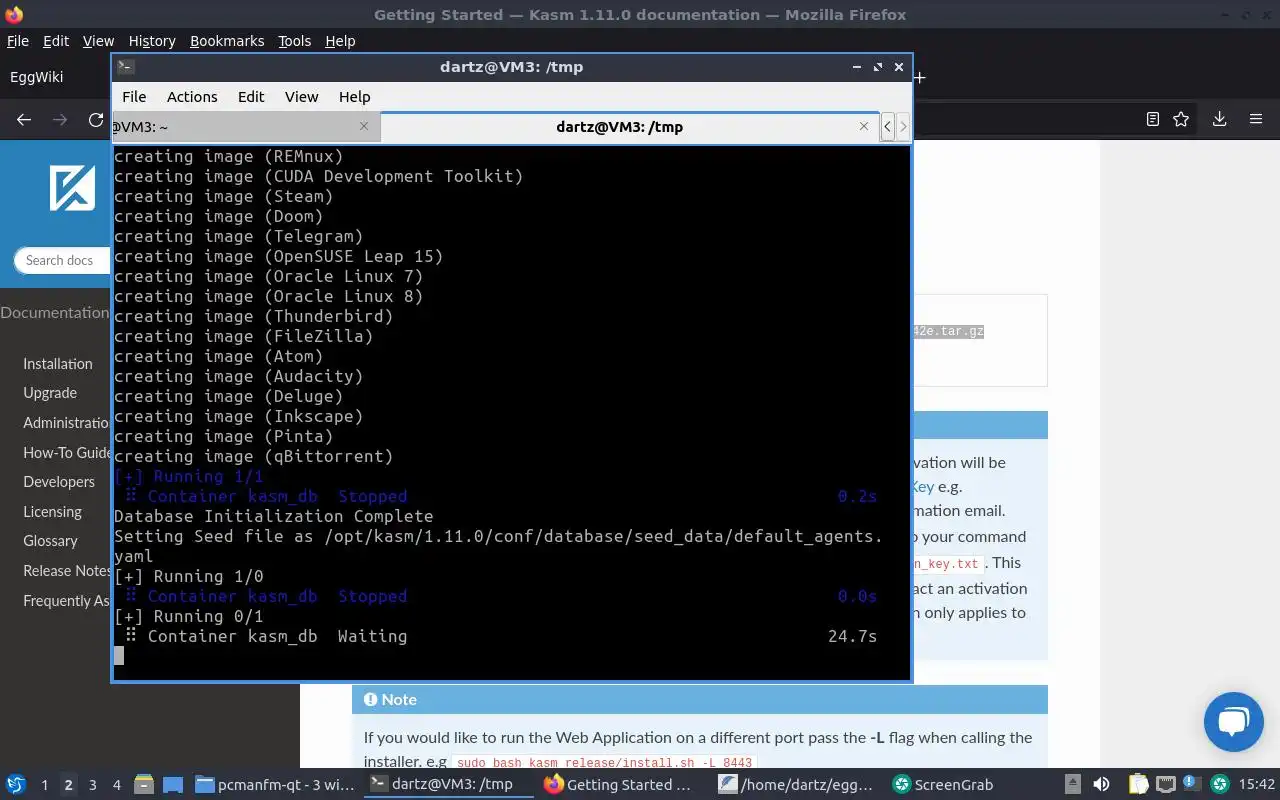This screenshot has height=800, width=1280.
Task: Open the Installation docs link
Action: pos(58,364)
